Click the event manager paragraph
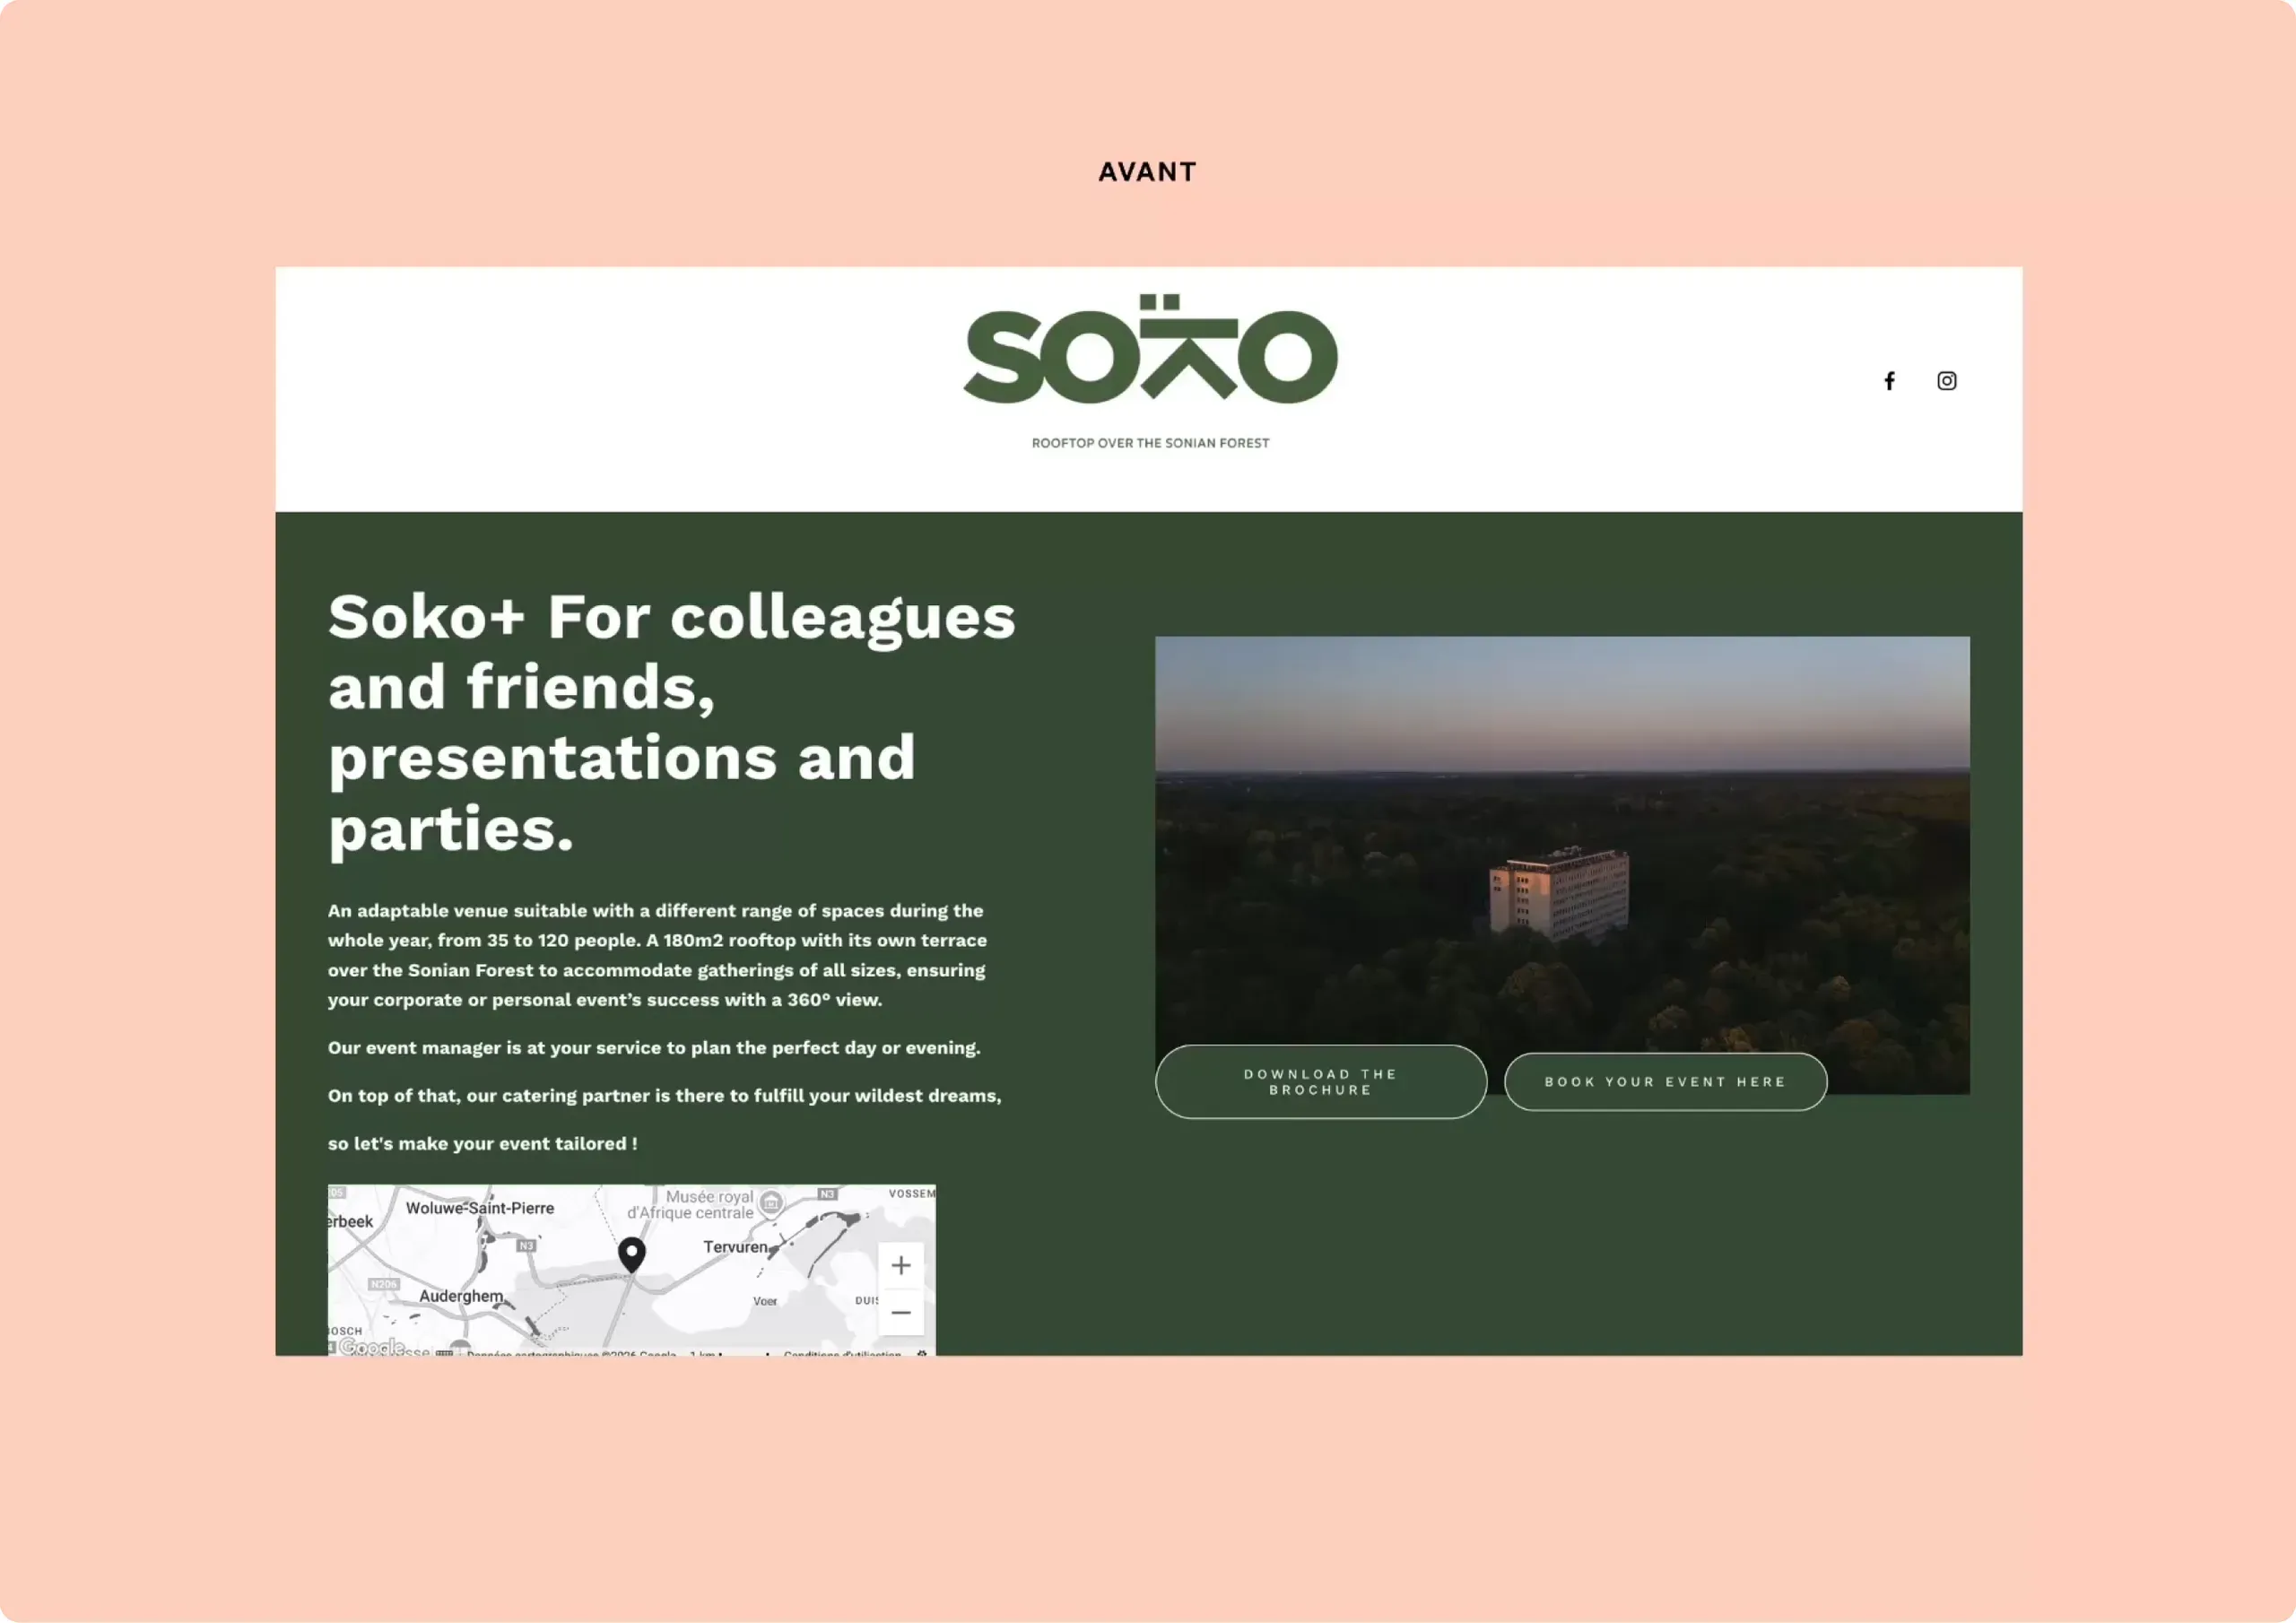2296x1623 pixels. pos(654,1048)
